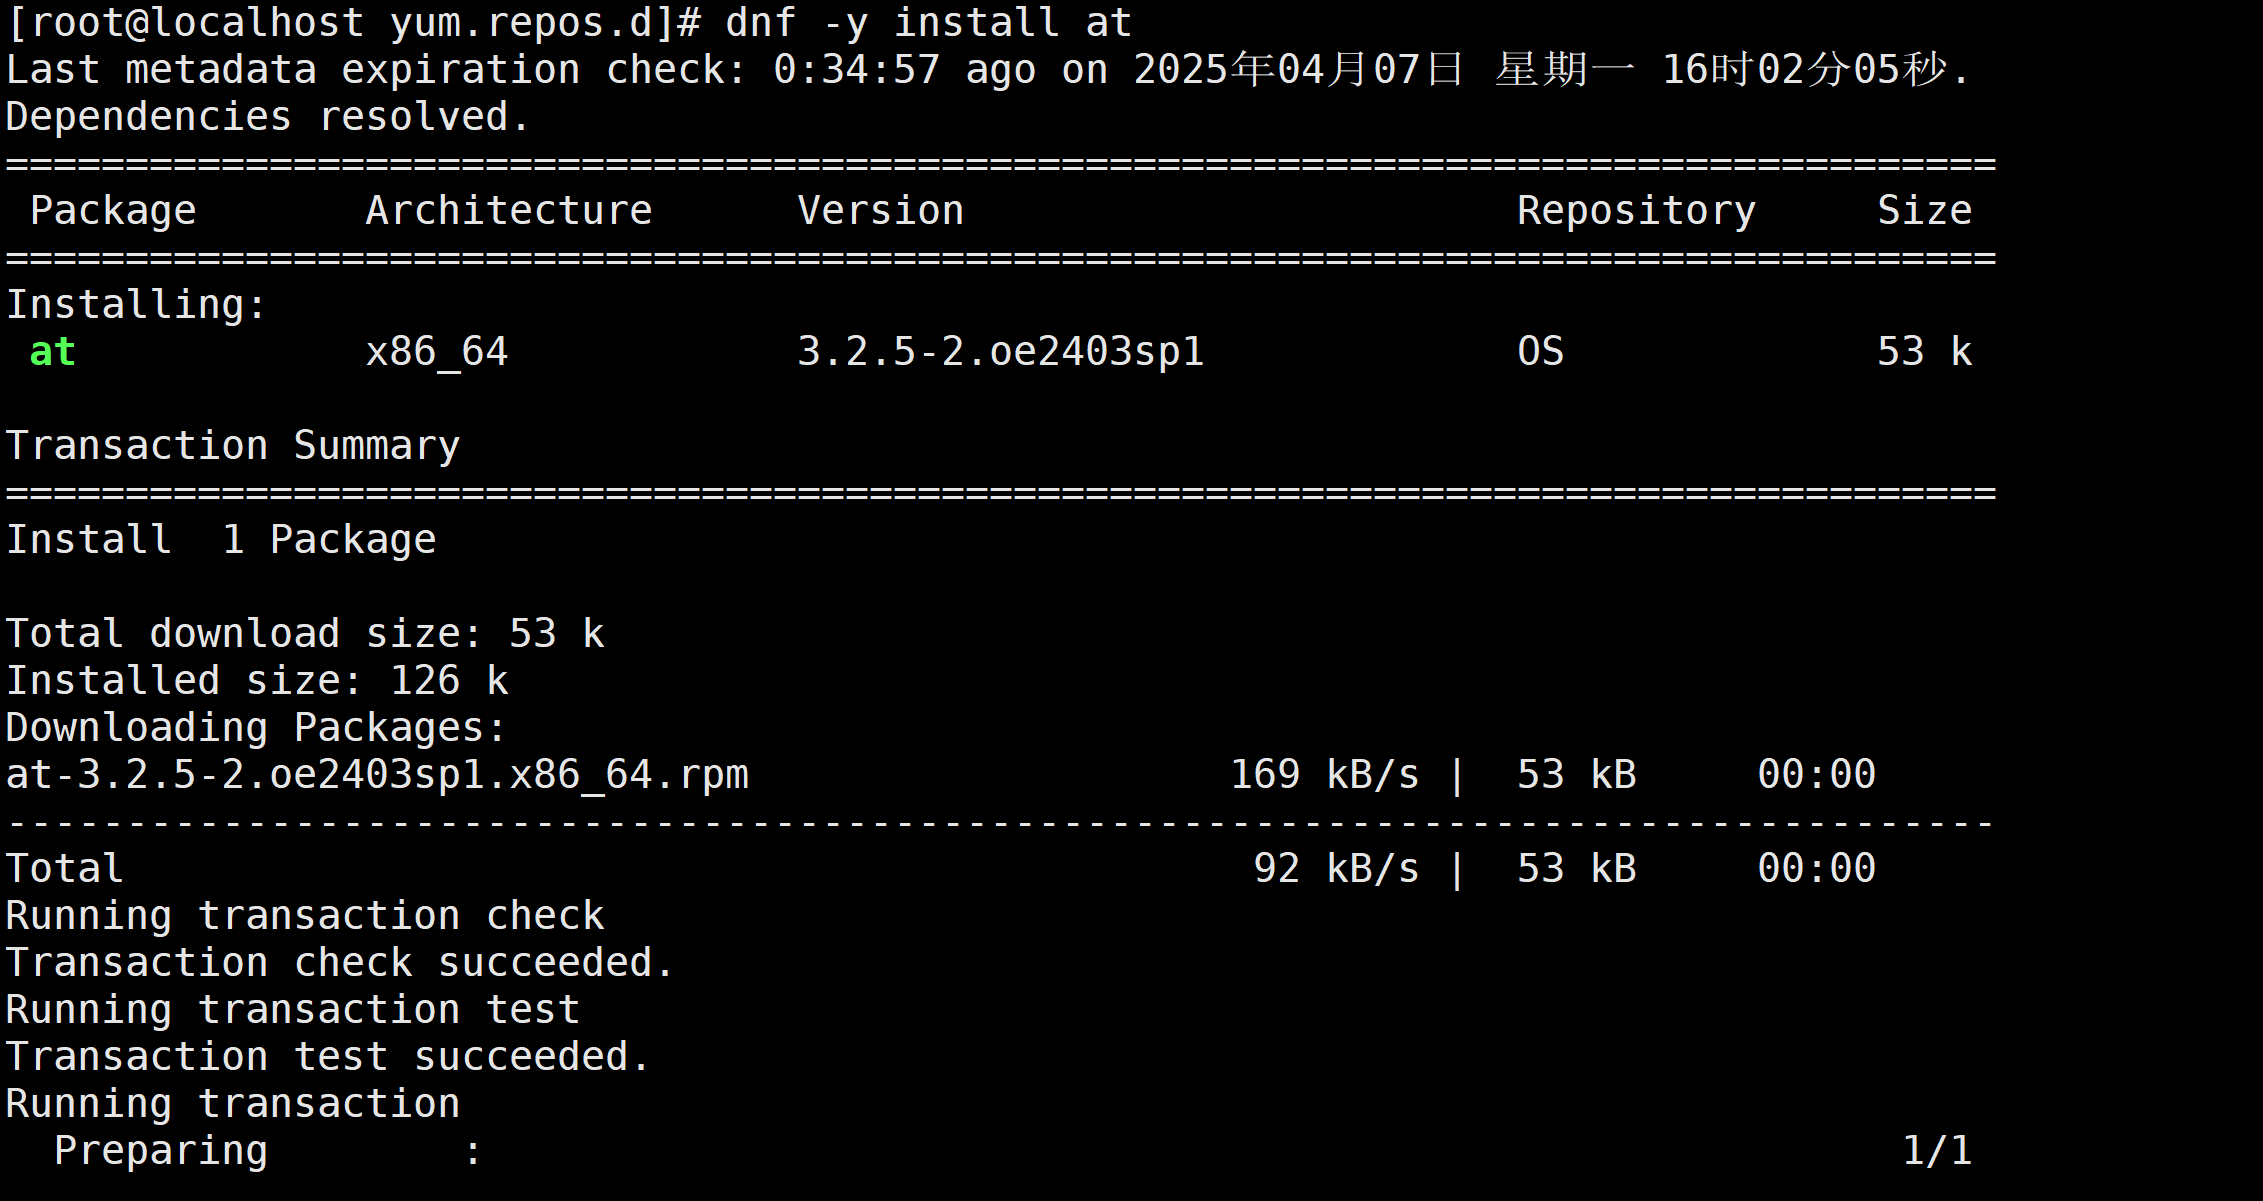Viewport: 2263px width, 1201px height.
Task: Click the at-3.2.5-2.oe2403sp1.x86_64.rpm filename
Action: click(376, 775)
